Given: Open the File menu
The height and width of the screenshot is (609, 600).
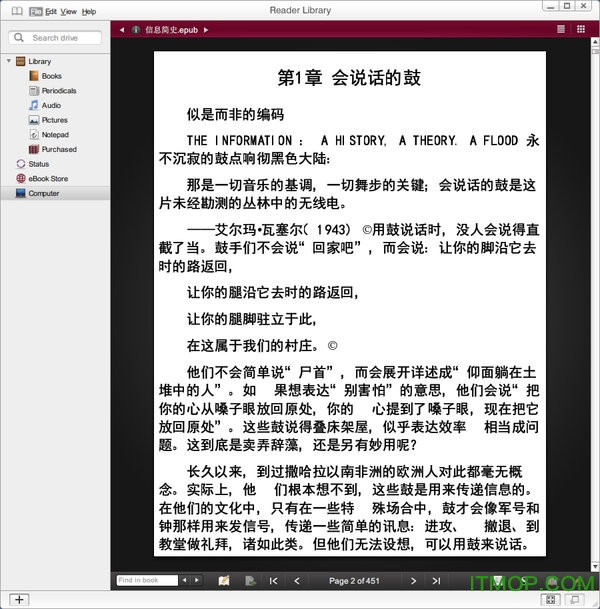Looking at the screenshot, I should tap(36, 12).
